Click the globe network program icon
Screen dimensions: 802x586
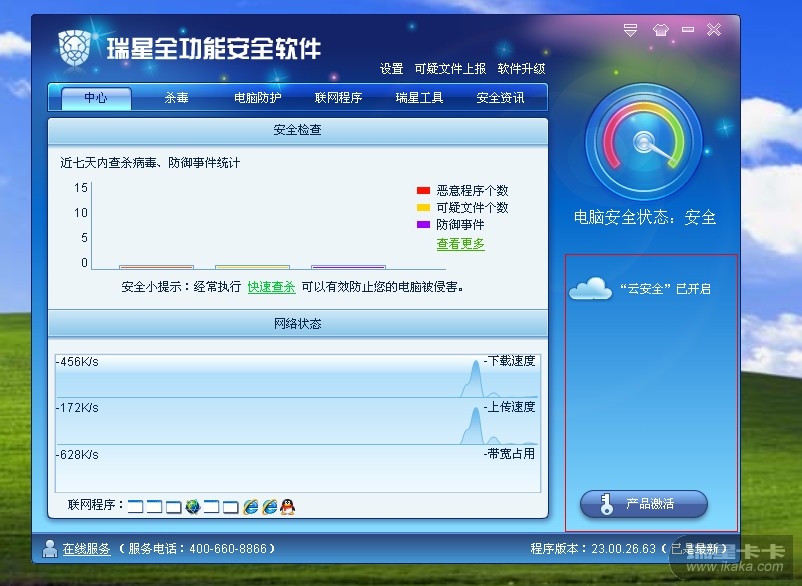(x=193, y=507)
